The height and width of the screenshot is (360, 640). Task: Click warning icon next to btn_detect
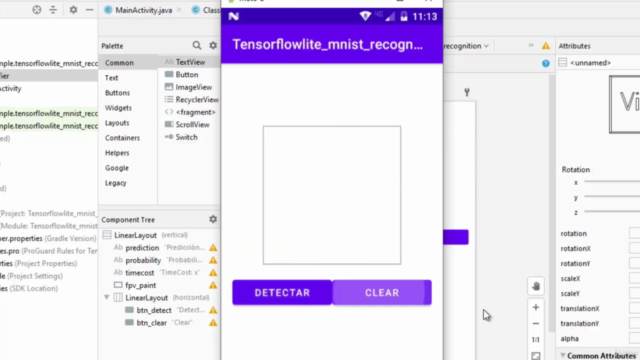point(213,310)
